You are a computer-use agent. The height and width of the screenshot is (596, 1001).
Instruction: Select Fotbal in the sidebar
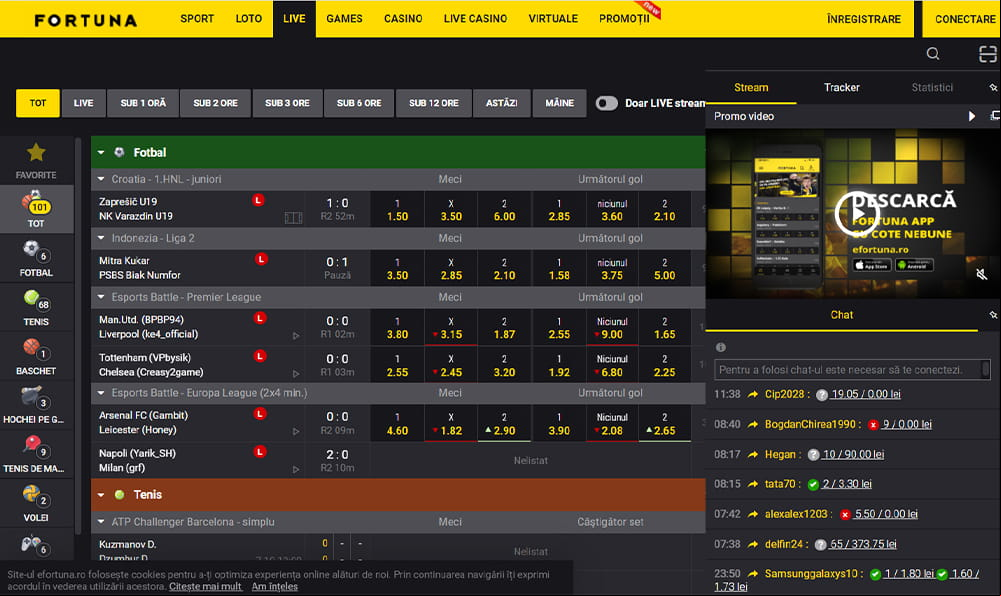36,258
